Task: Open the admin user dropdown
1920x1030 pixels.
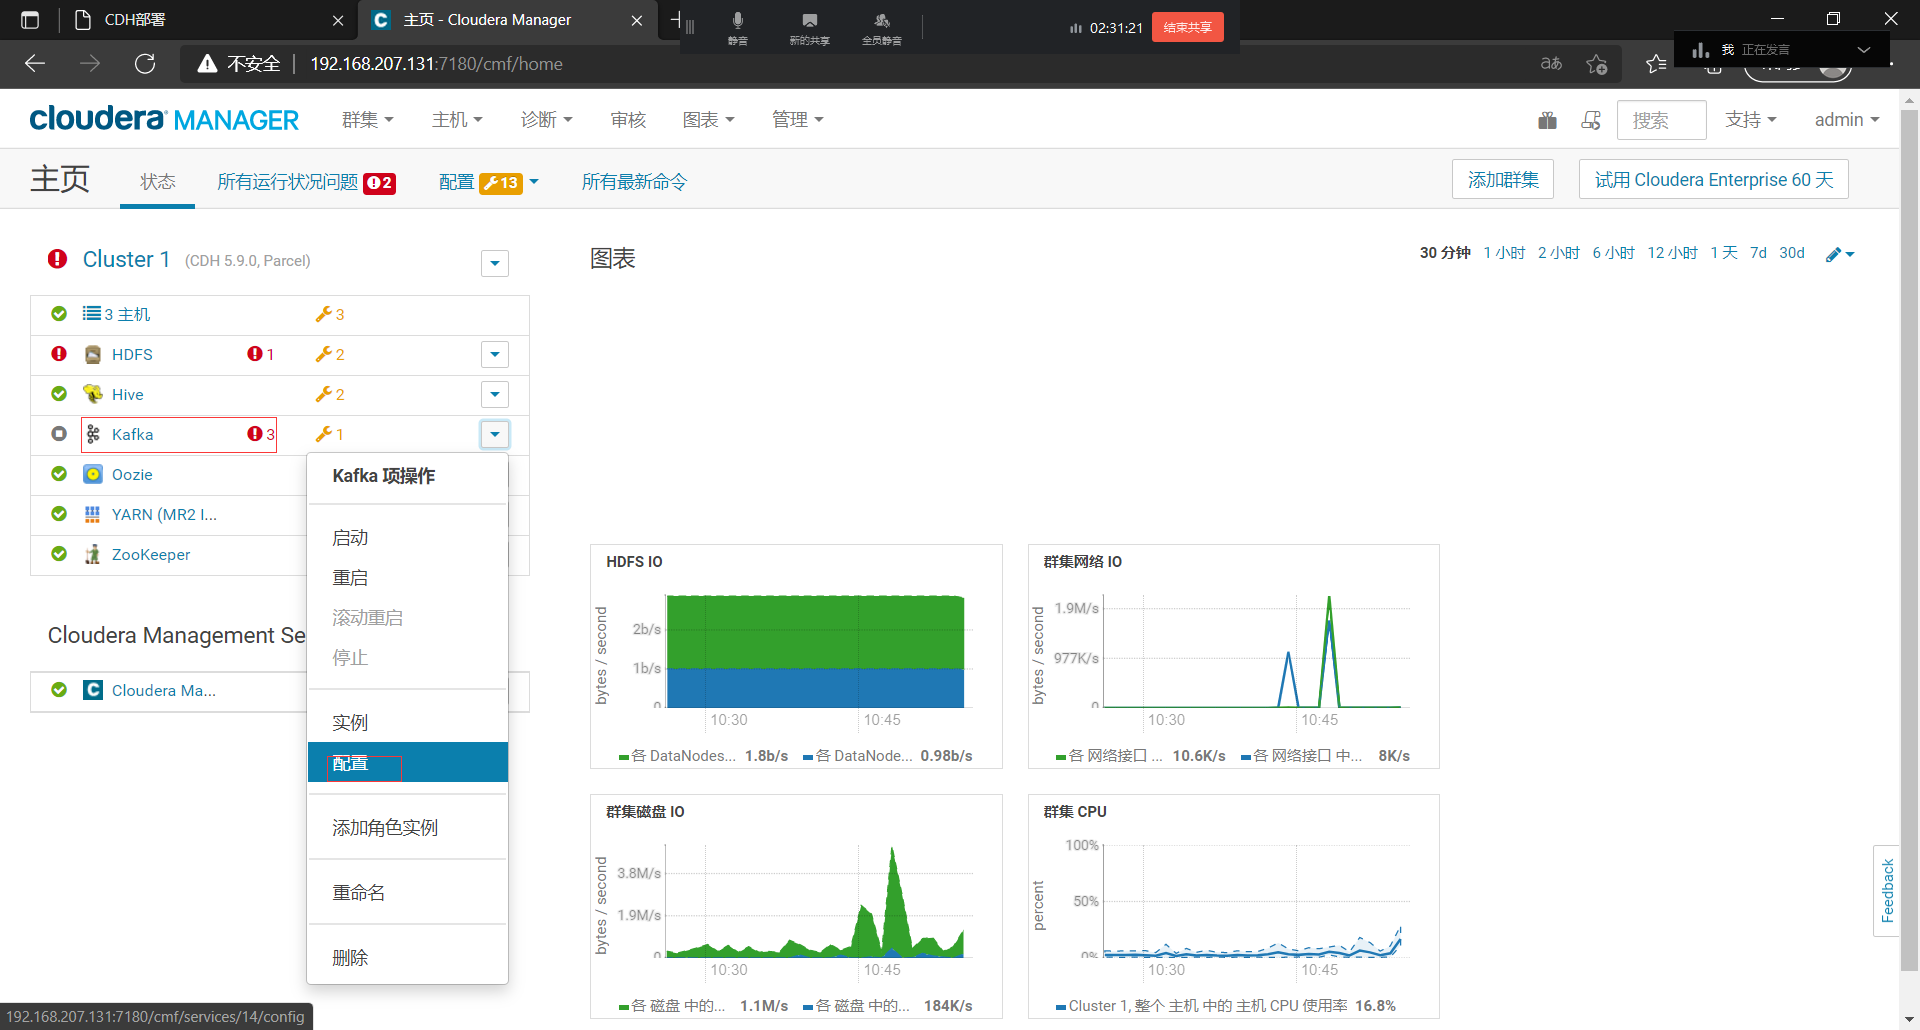Action: tap(1847, 120)
